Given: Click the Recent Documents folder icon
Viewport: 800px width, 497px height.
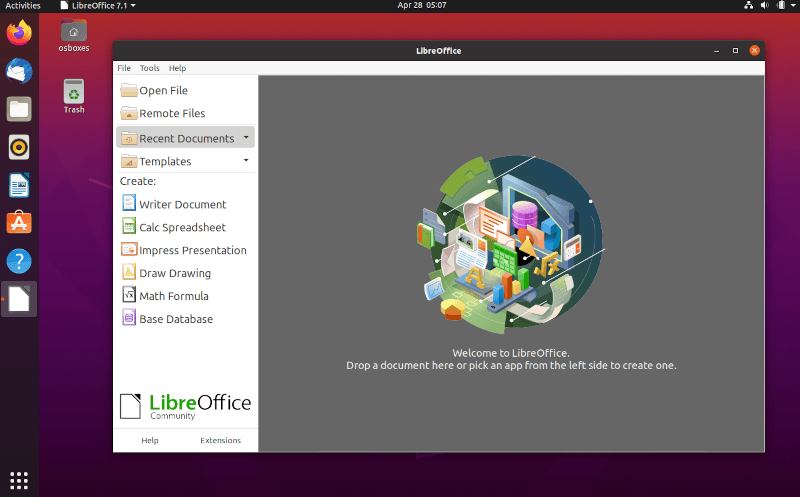Looking at the screenshot, I should 129,138.
